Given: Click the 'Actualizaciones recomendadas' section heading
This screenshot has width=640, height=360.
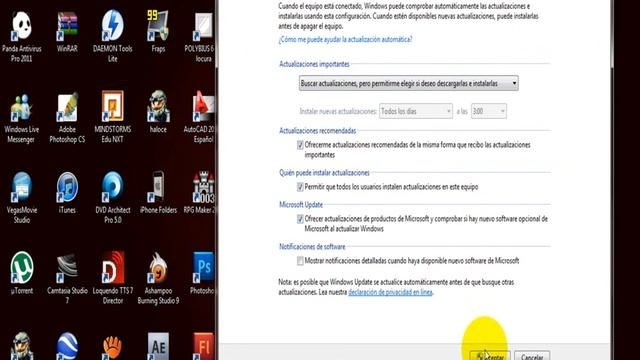Looking at the screenshot, I should tap(318, 131).
